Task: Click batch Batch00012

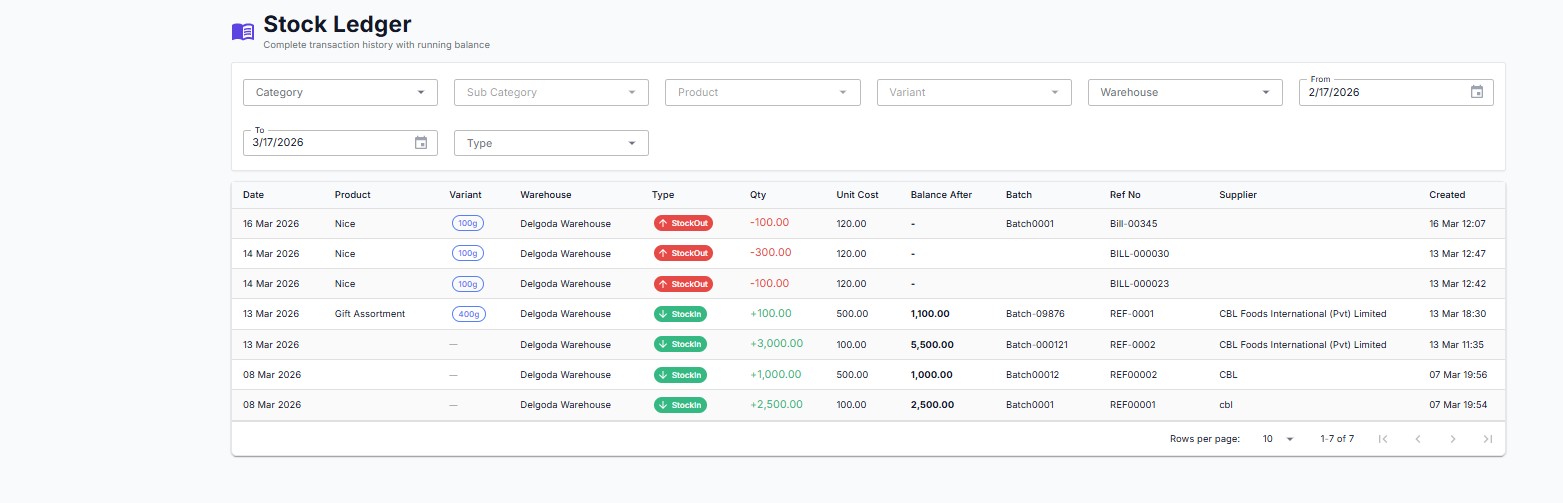Action: tap(1032, 375)
